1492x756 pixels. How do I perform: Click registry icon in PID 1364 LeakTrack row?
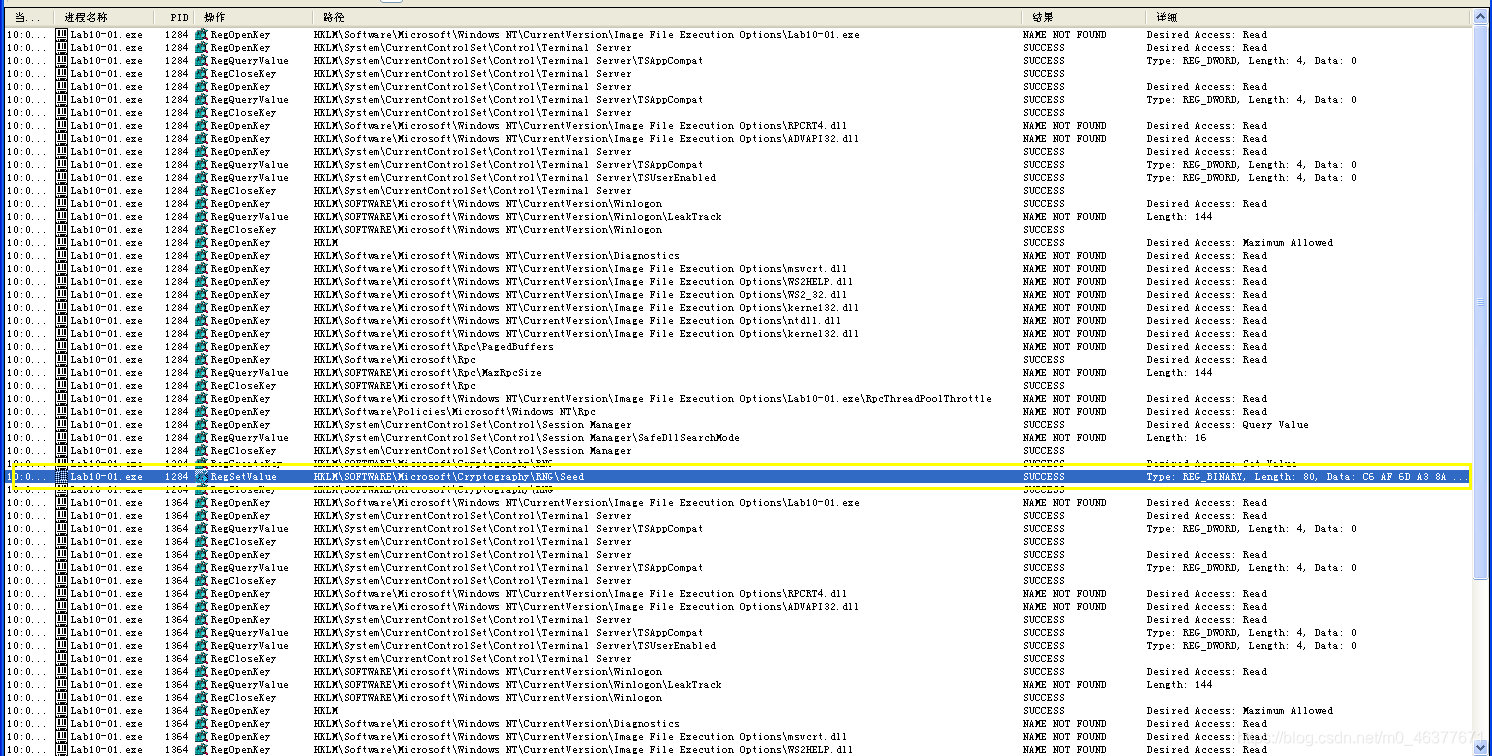[201, 685]
